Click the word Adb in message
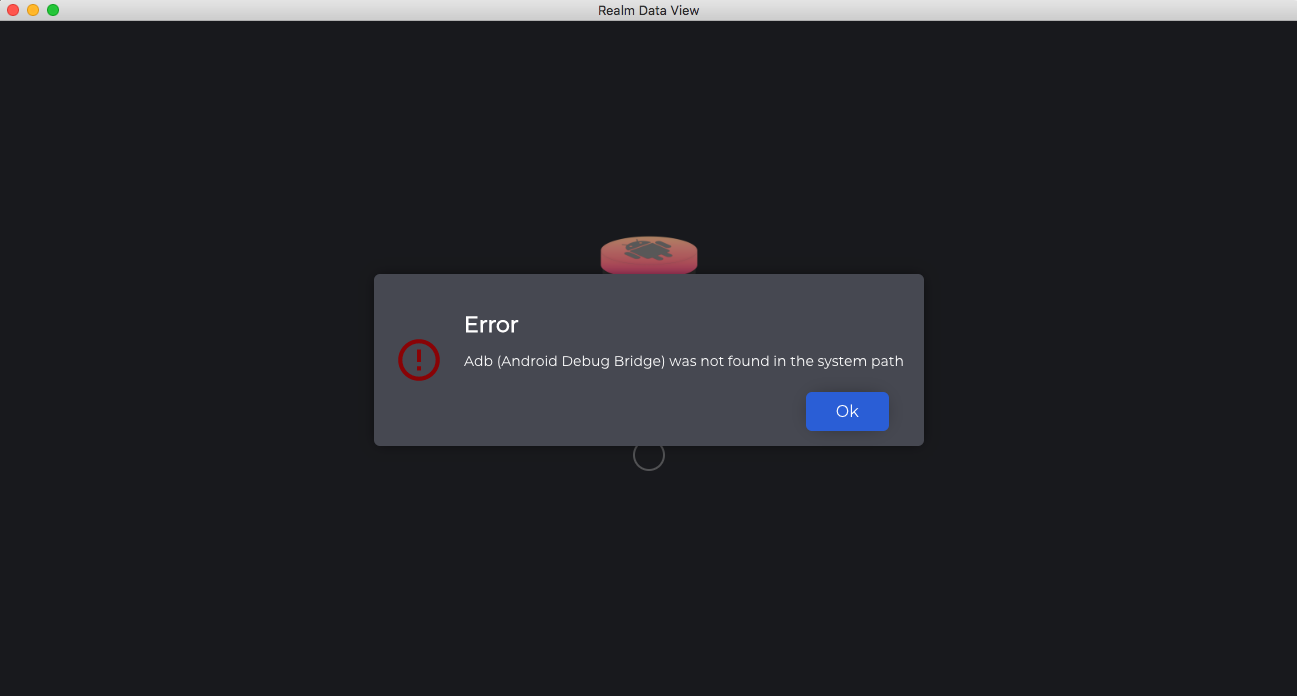 [478, 361]
